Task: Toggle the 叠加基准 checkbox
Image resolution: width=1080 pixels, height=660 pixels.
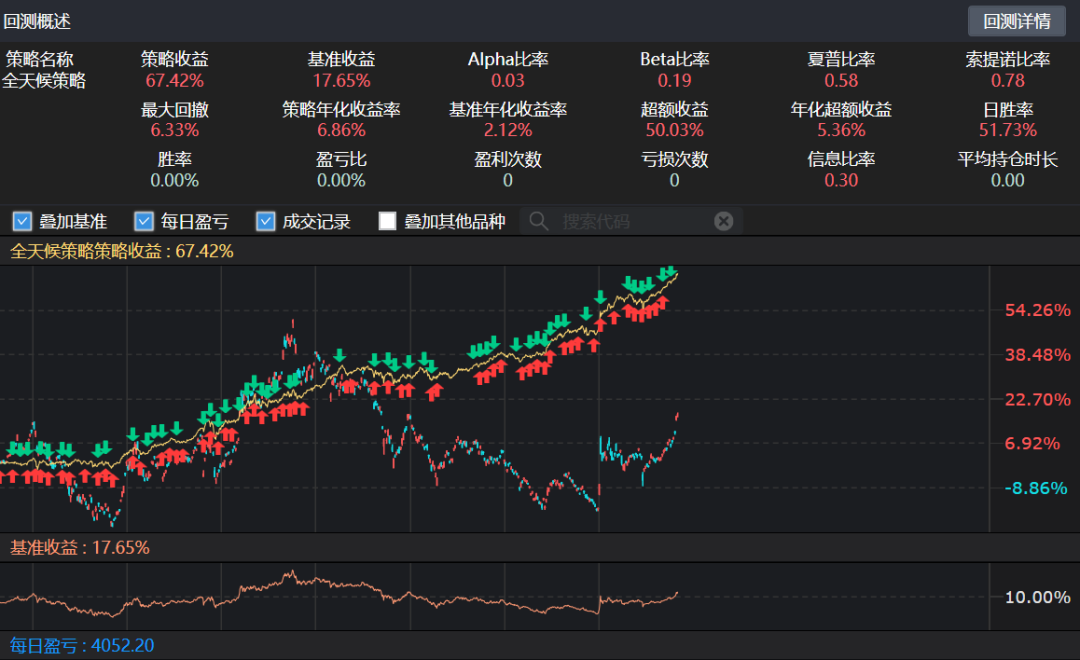Action: 22,221
